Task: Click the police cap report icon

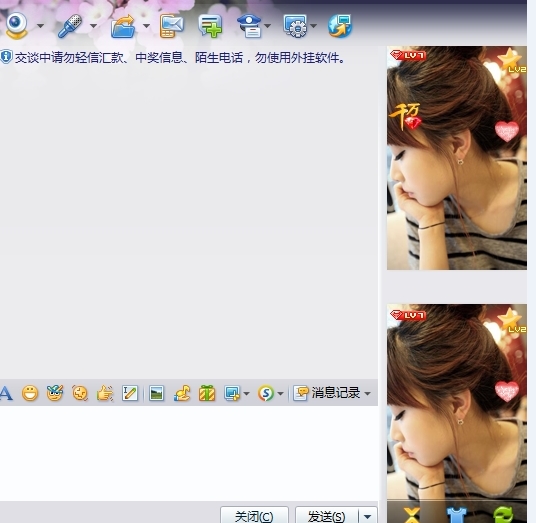Action: click(x=250, y=26)
